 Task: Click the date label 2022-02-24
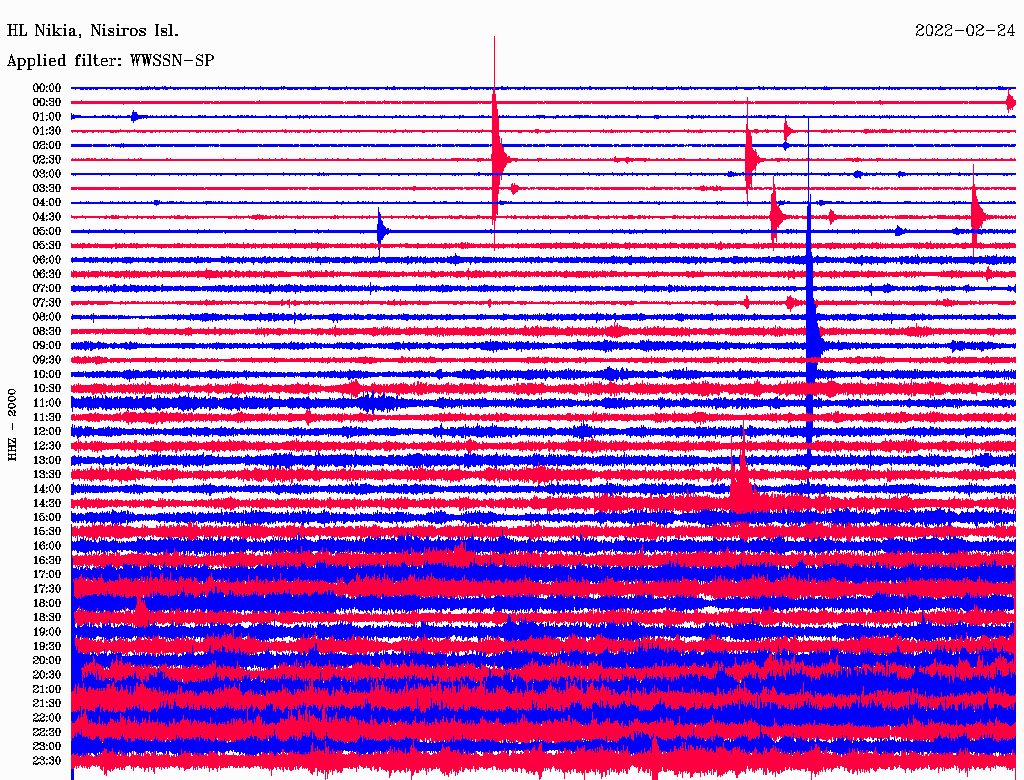coord(965,31)
